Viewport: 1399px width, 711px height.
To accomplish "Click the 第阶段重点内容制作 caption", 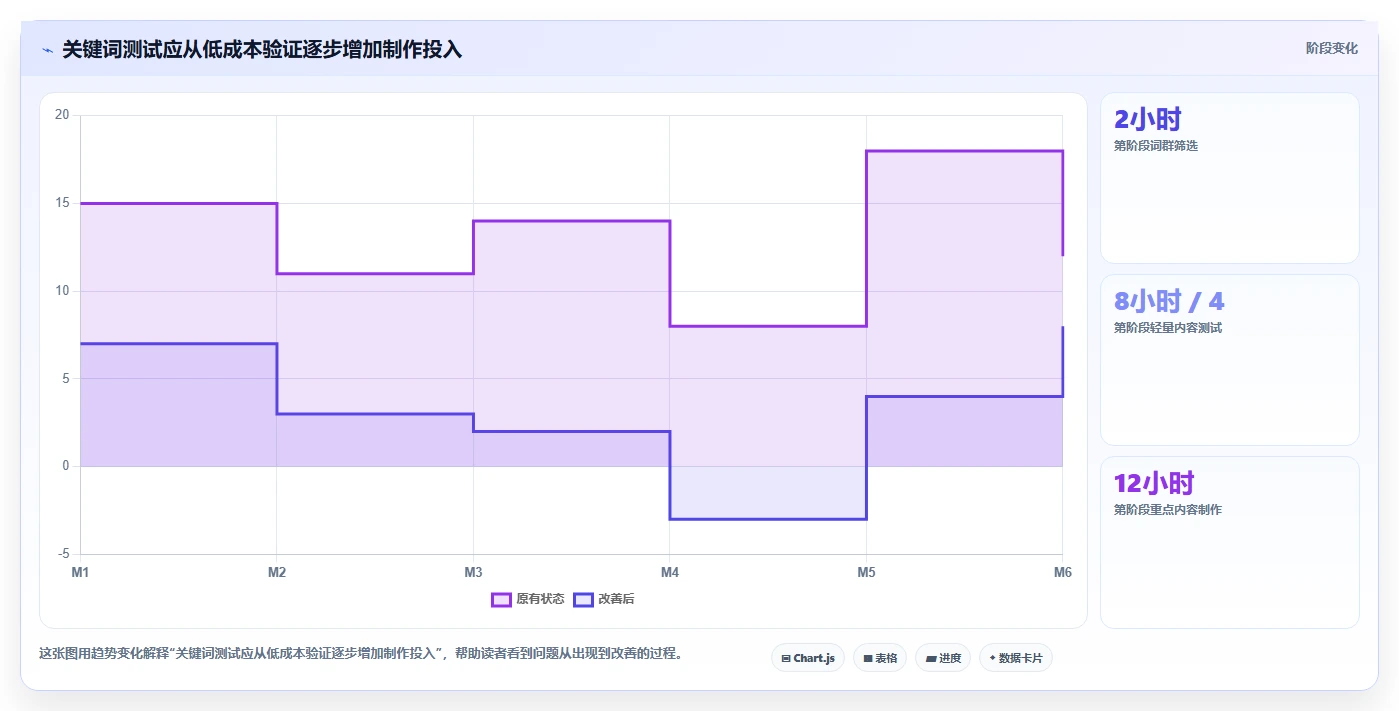I will coord(1167,510).
